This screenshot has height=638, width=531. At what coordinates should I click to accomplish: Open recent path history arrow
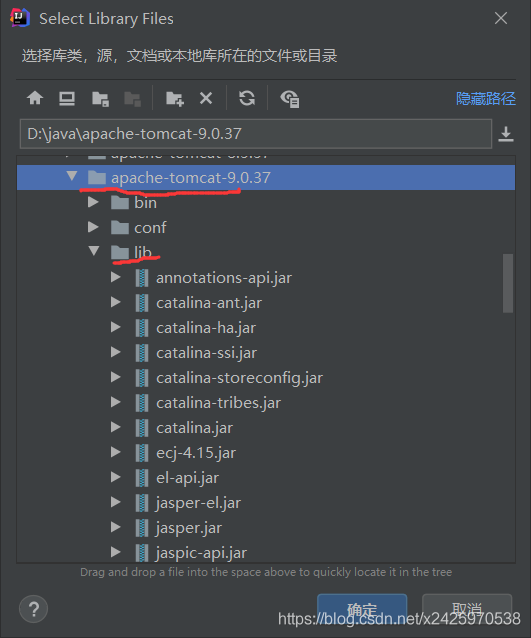[506, 134]
